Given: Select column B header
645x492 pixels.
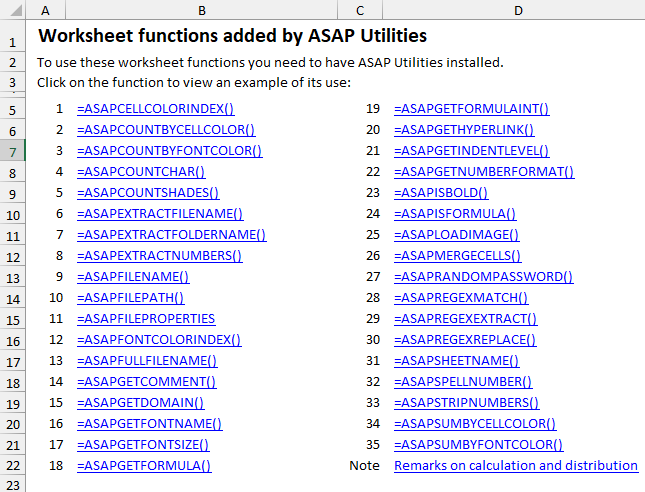Looking at the screenshot, I should pos(202,10).
